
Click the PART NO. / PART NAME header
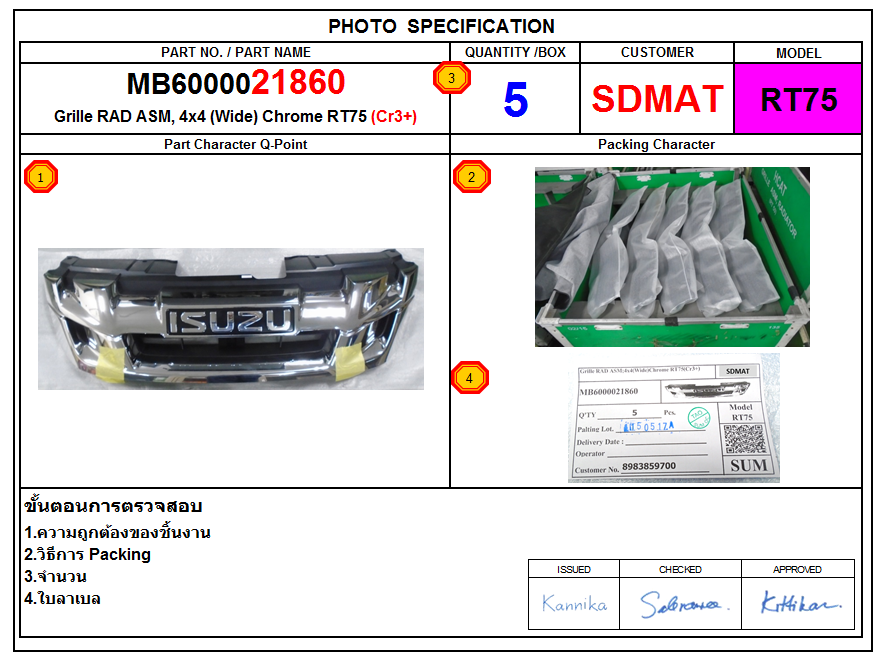pyautogui.click(x=235, y=53)
